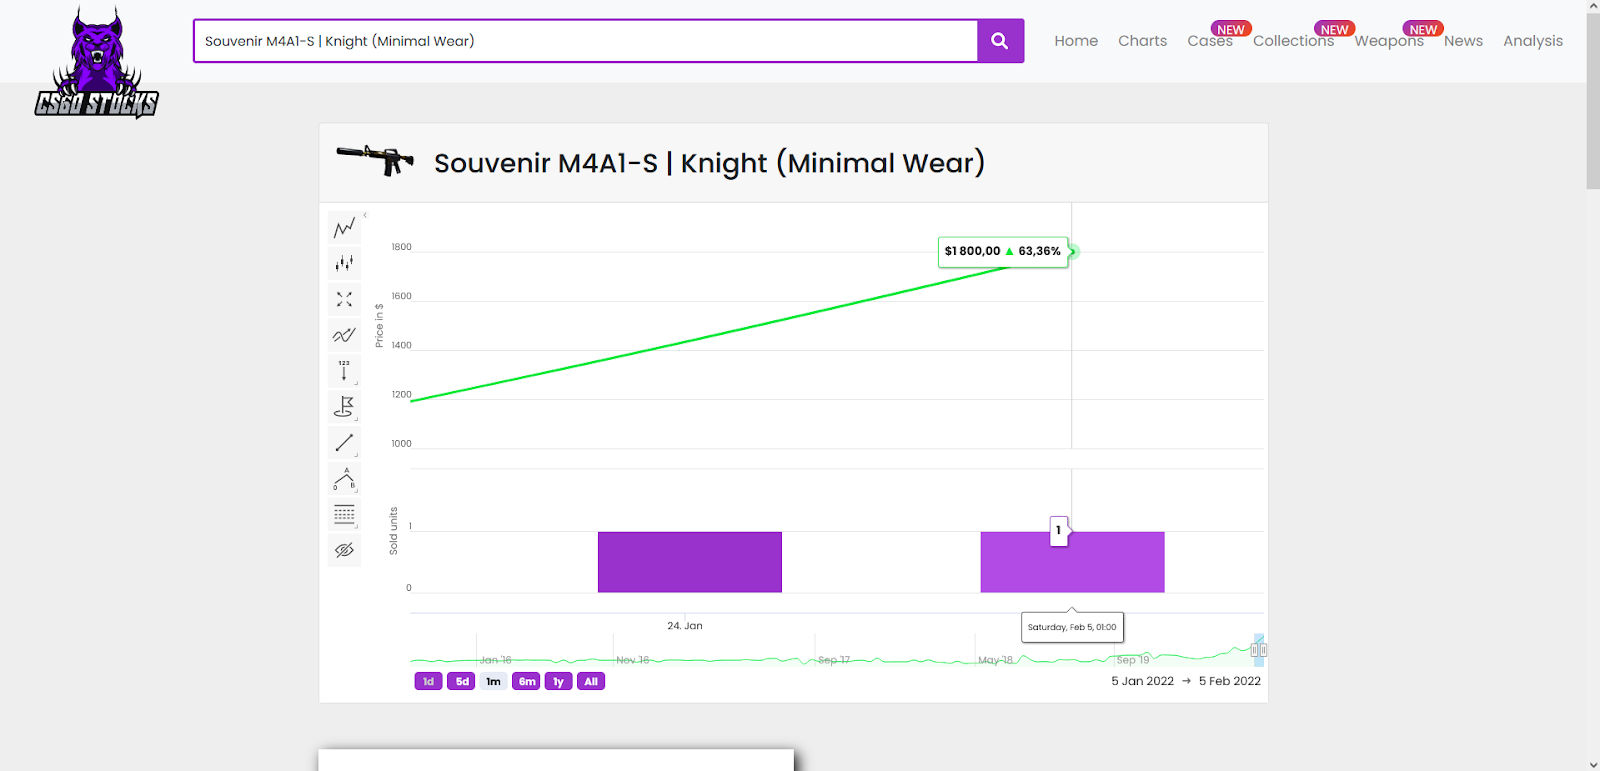Click the page scrollbar down arrow
This screenshot has width=1600, height=771.
pos(1593,764)
